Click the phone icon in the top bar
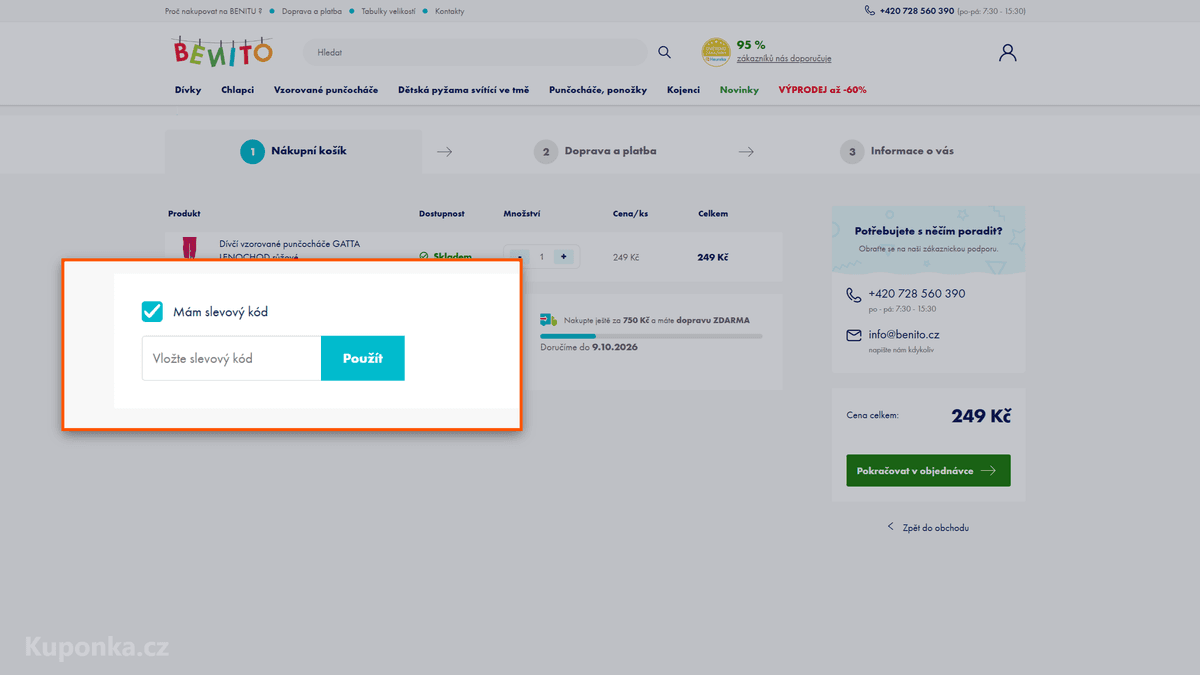 (x=869, y=11)
